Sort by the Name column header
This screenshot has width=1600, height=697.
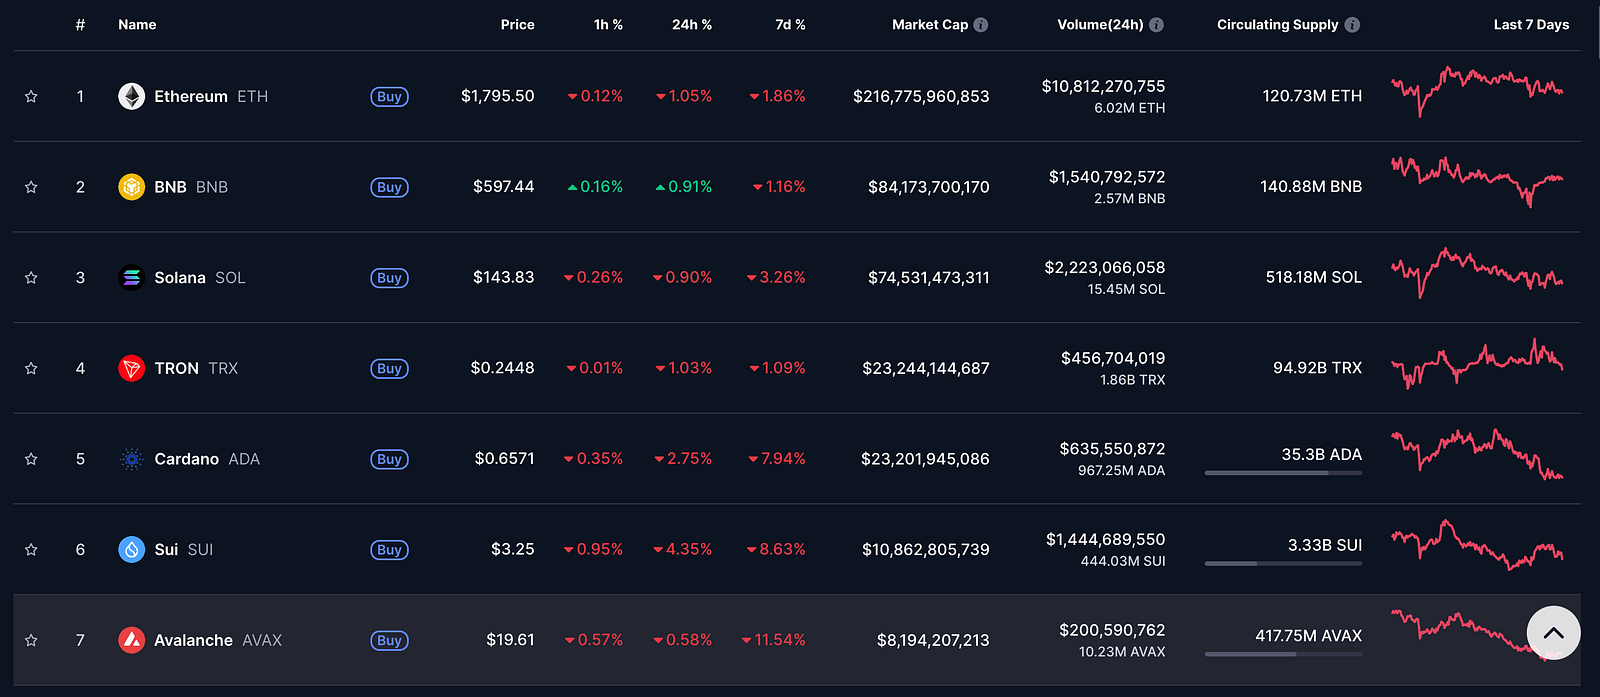[137, 25]
